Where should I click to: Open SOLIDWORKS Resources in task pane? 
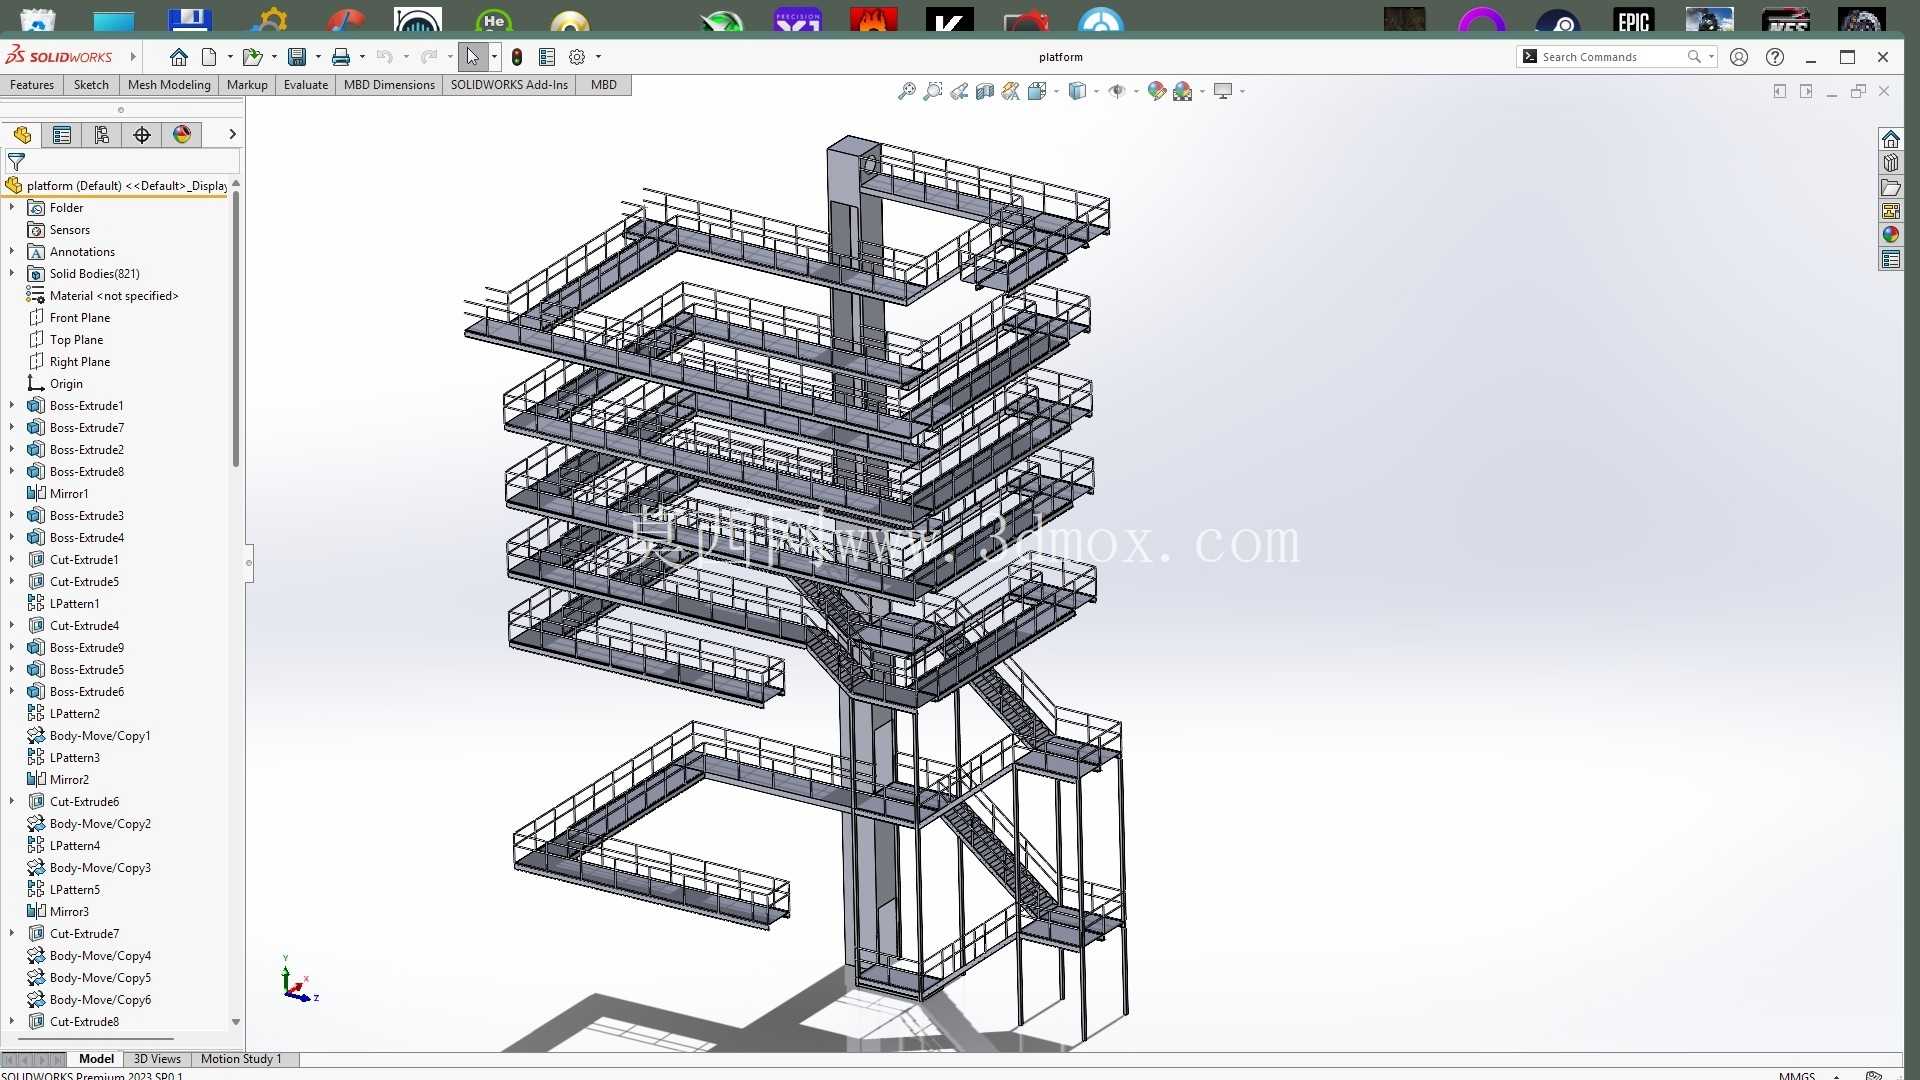click(1890, 139)
